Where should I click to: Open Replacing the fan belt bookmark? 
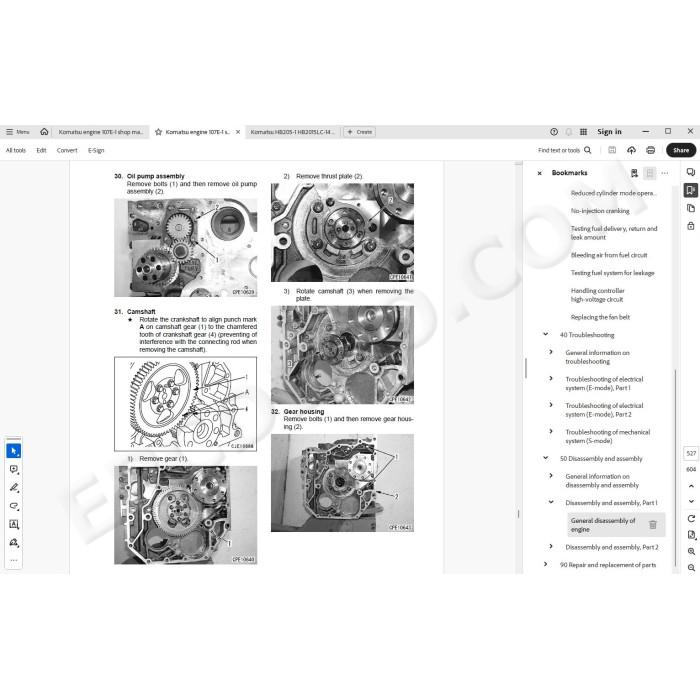click(600, 317)
